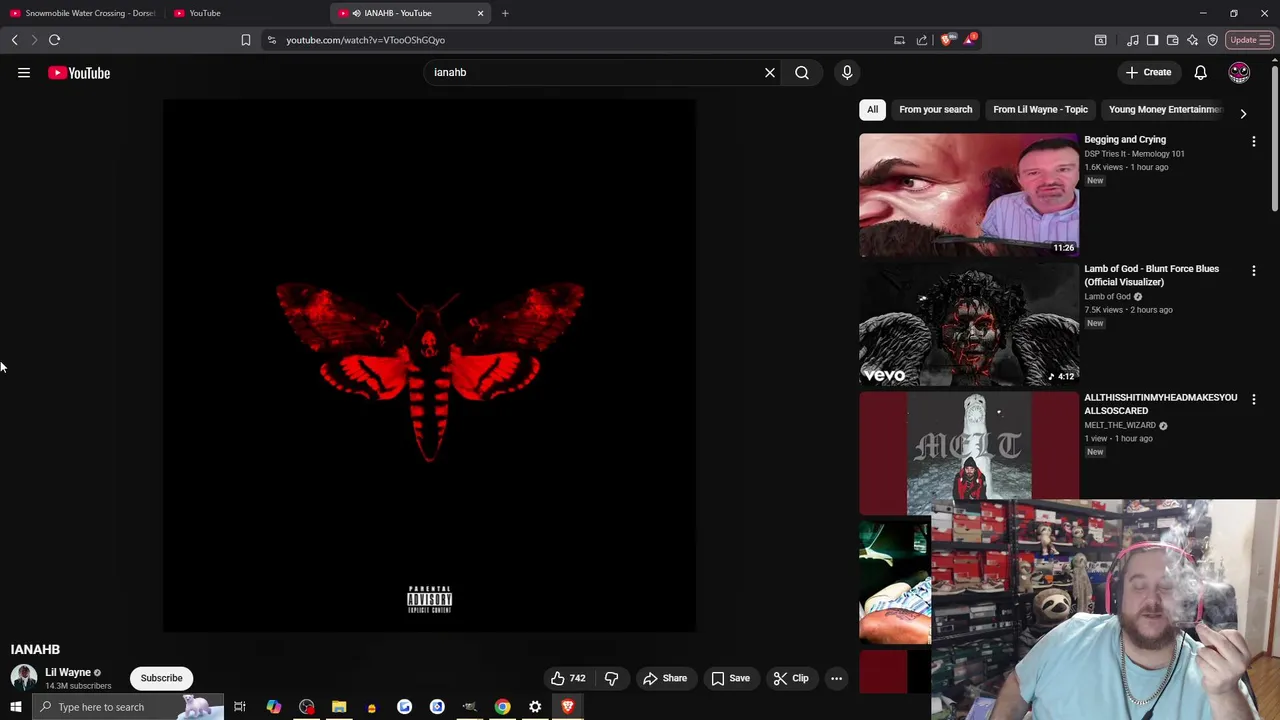Launch File Explorer from taskbar
Screen dimensions: 1280x720
pos(339,707)
